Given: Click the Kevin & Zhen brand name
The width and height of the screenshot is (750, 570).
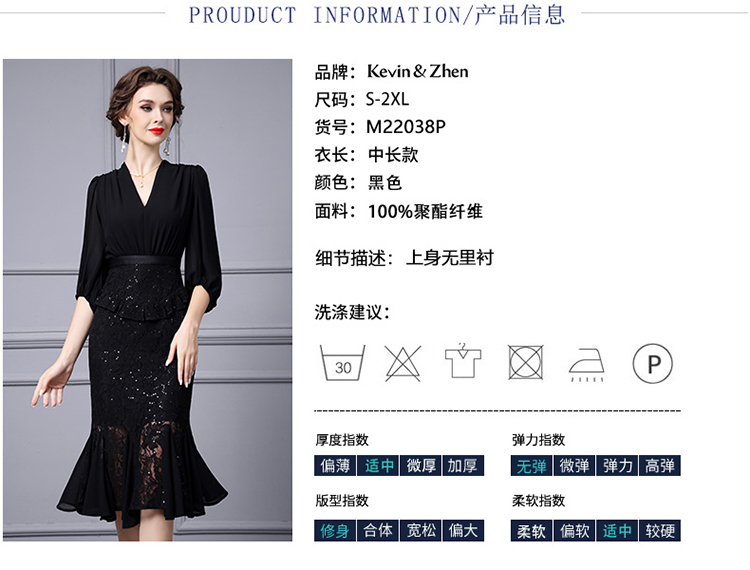Looking at the screenshot, I should click(417, 71).
